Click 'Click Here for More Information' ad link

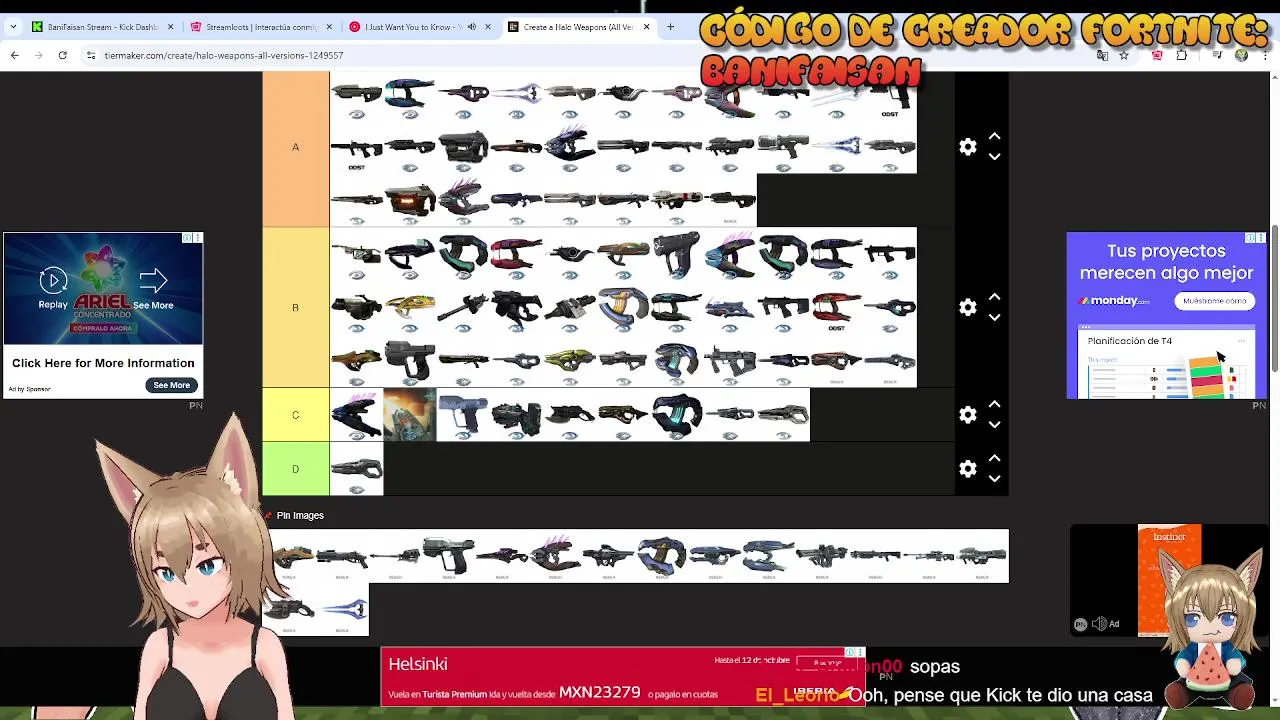click(x=103, y=363)
